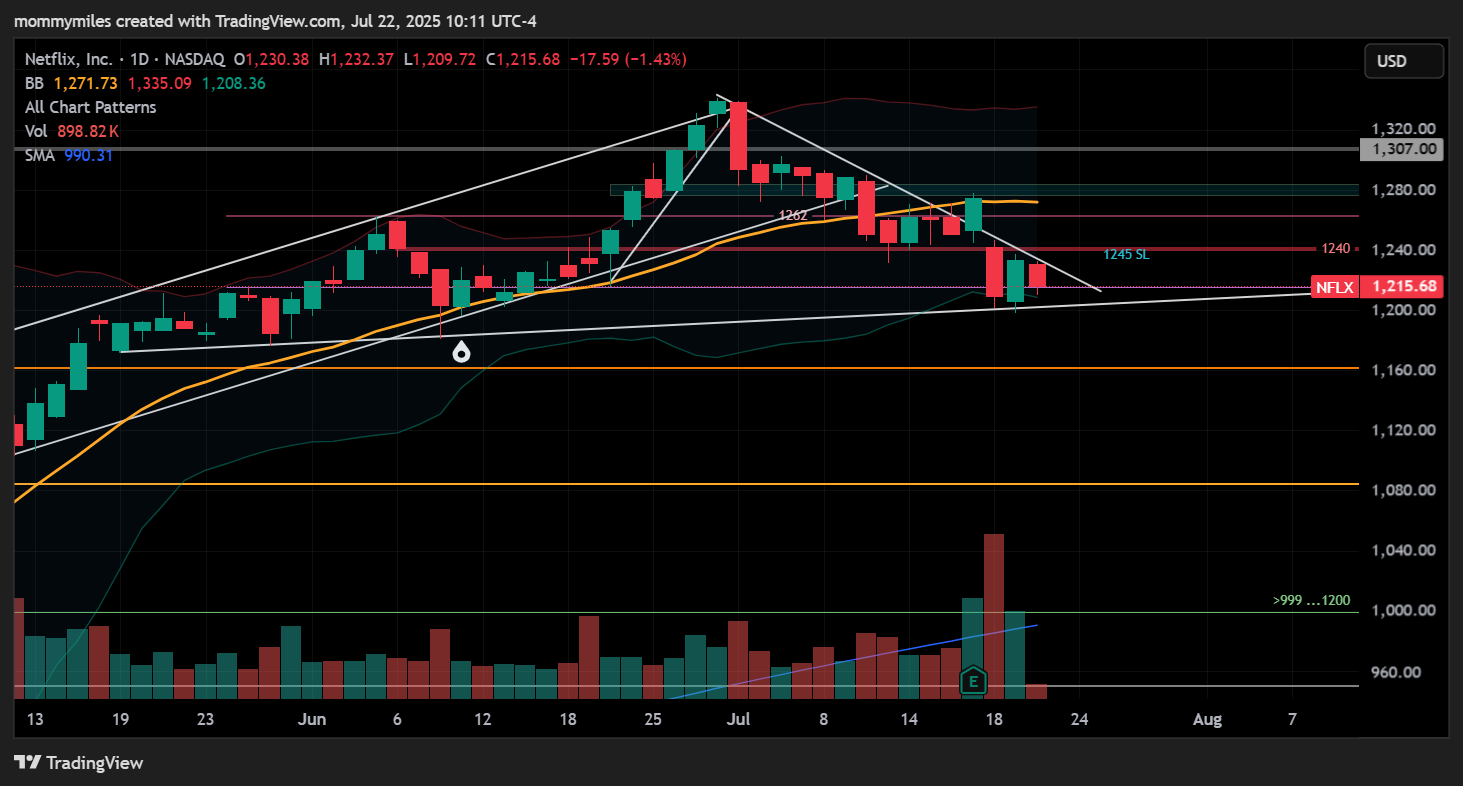
Task: Click the Jul date axis label
Action: click(740, 719)
